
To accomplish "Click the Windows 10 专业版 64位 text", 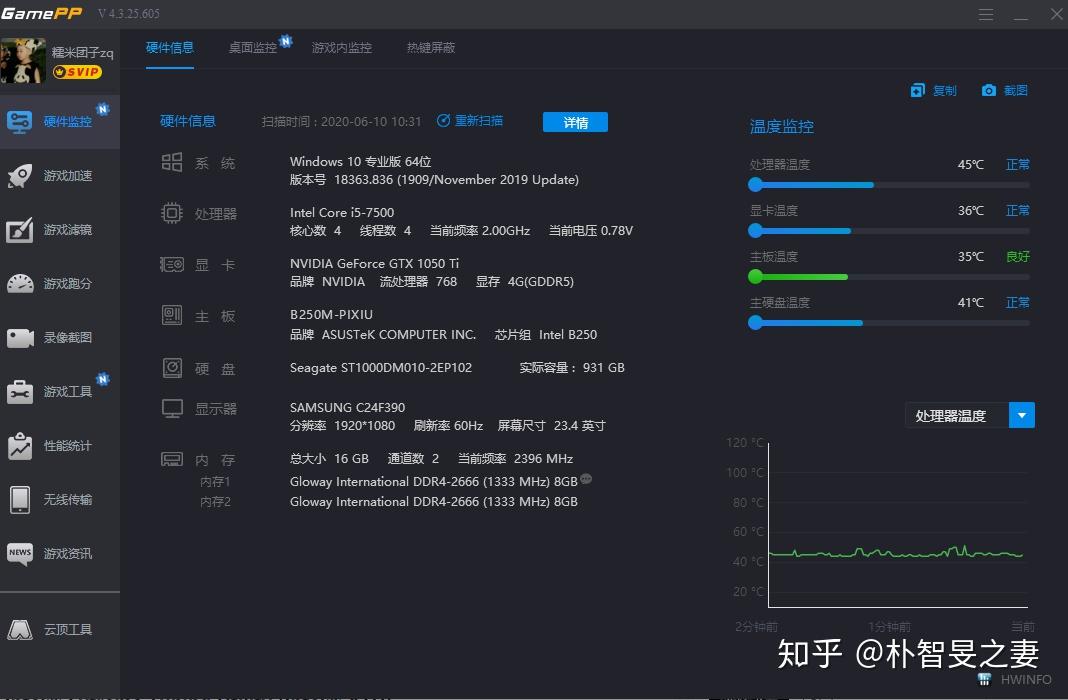I will [360, 161].
